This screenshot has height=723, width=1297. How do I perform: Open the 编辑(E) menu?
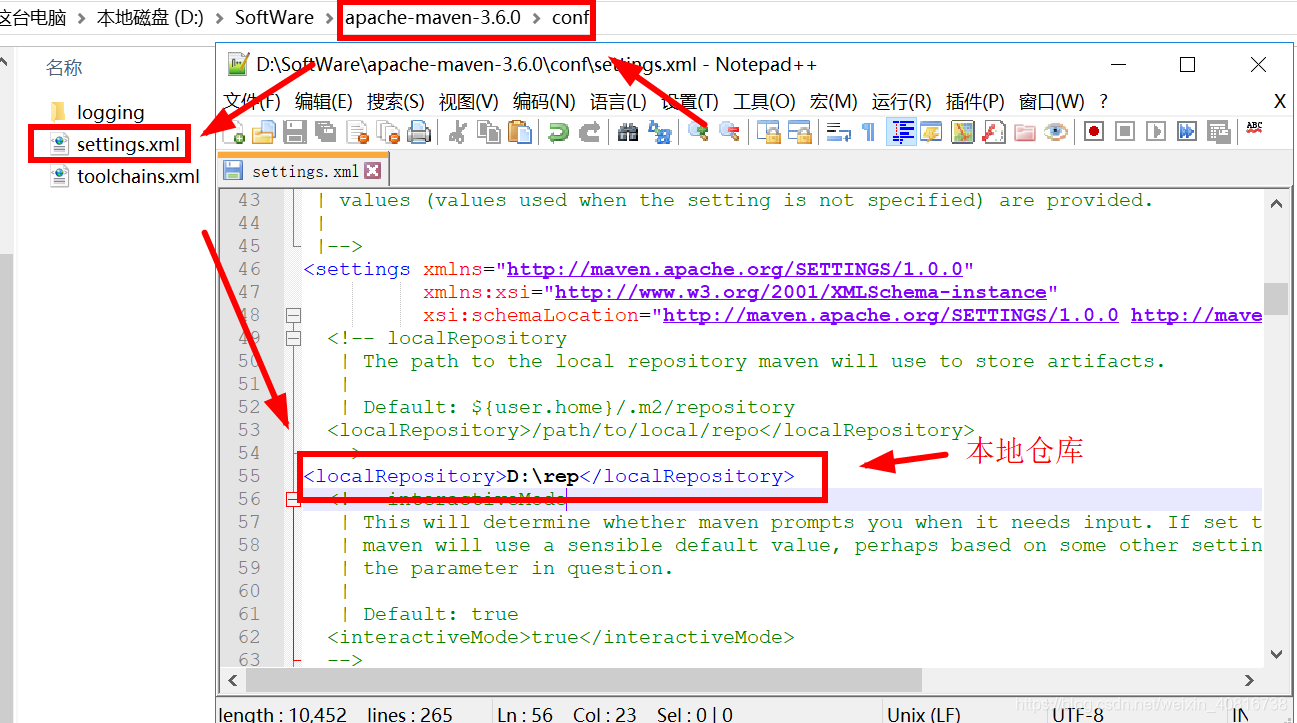[324, 102]
